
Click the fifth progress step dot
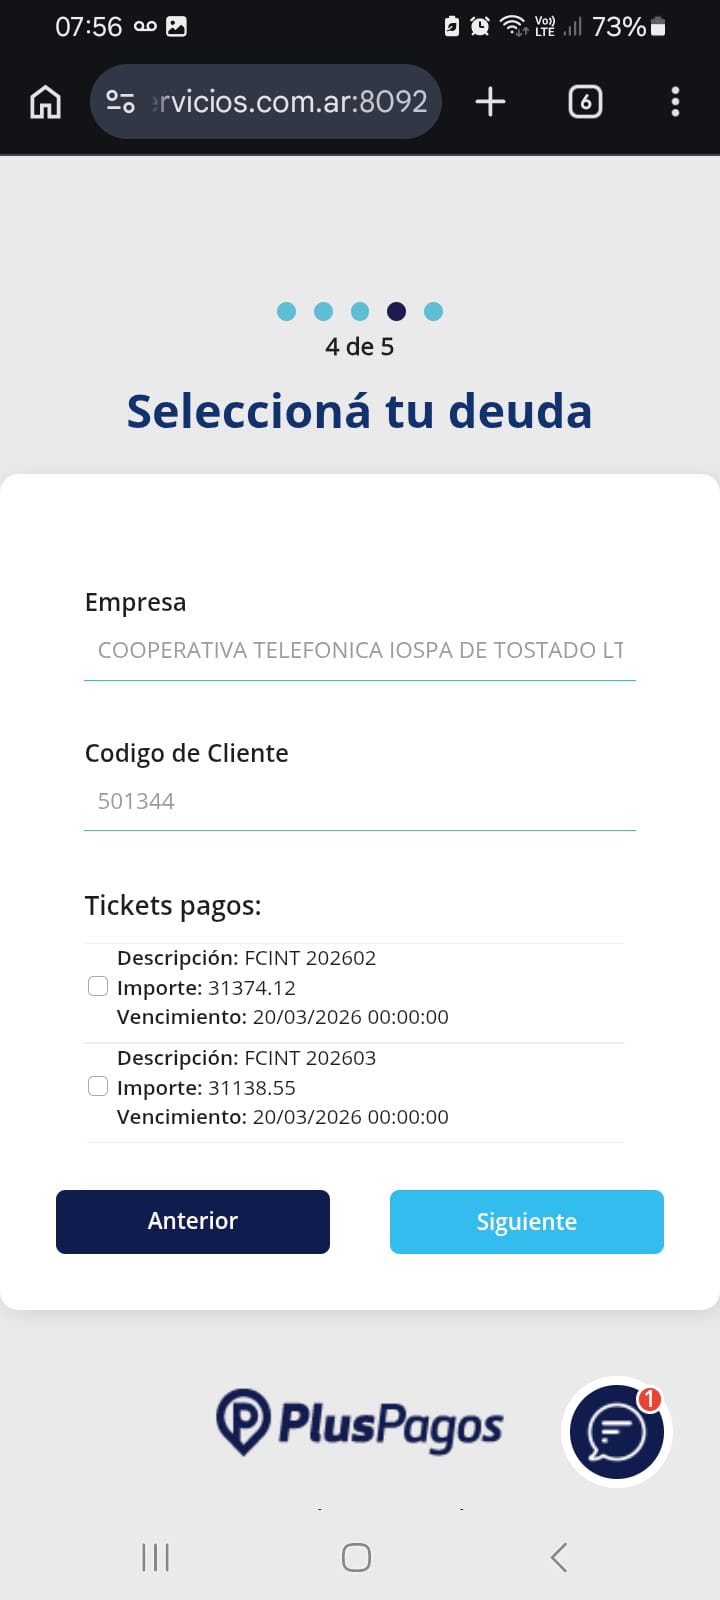coord(433,312)
